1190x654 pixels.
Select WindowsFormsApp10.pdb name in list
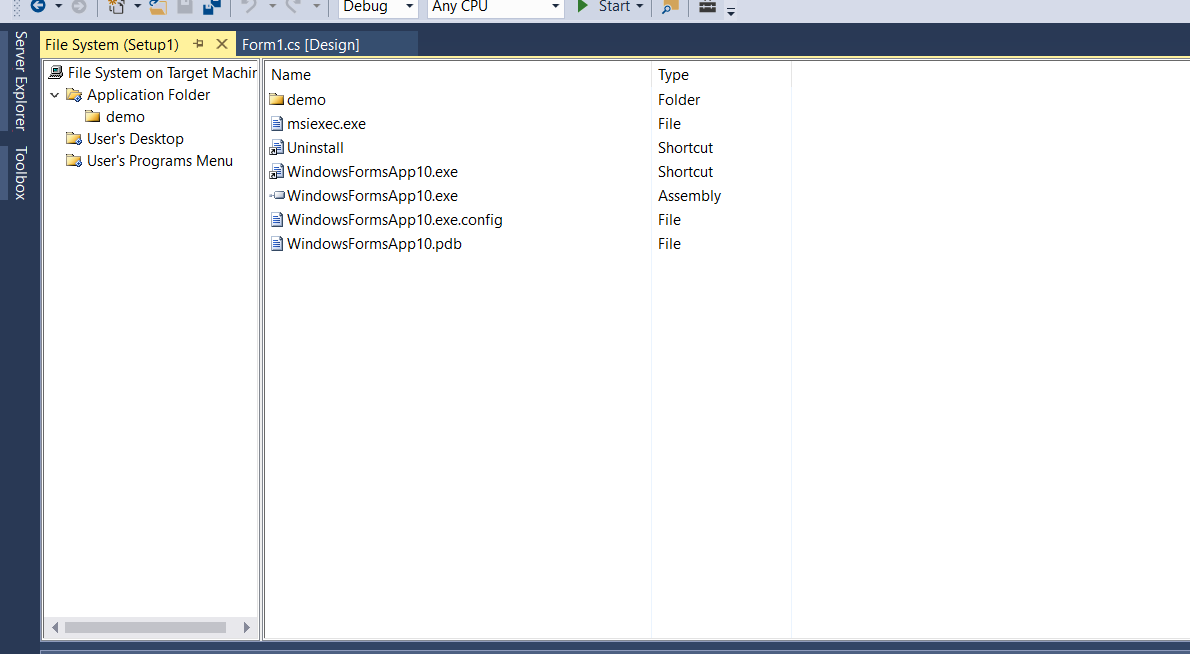click(x=374, y=244)
